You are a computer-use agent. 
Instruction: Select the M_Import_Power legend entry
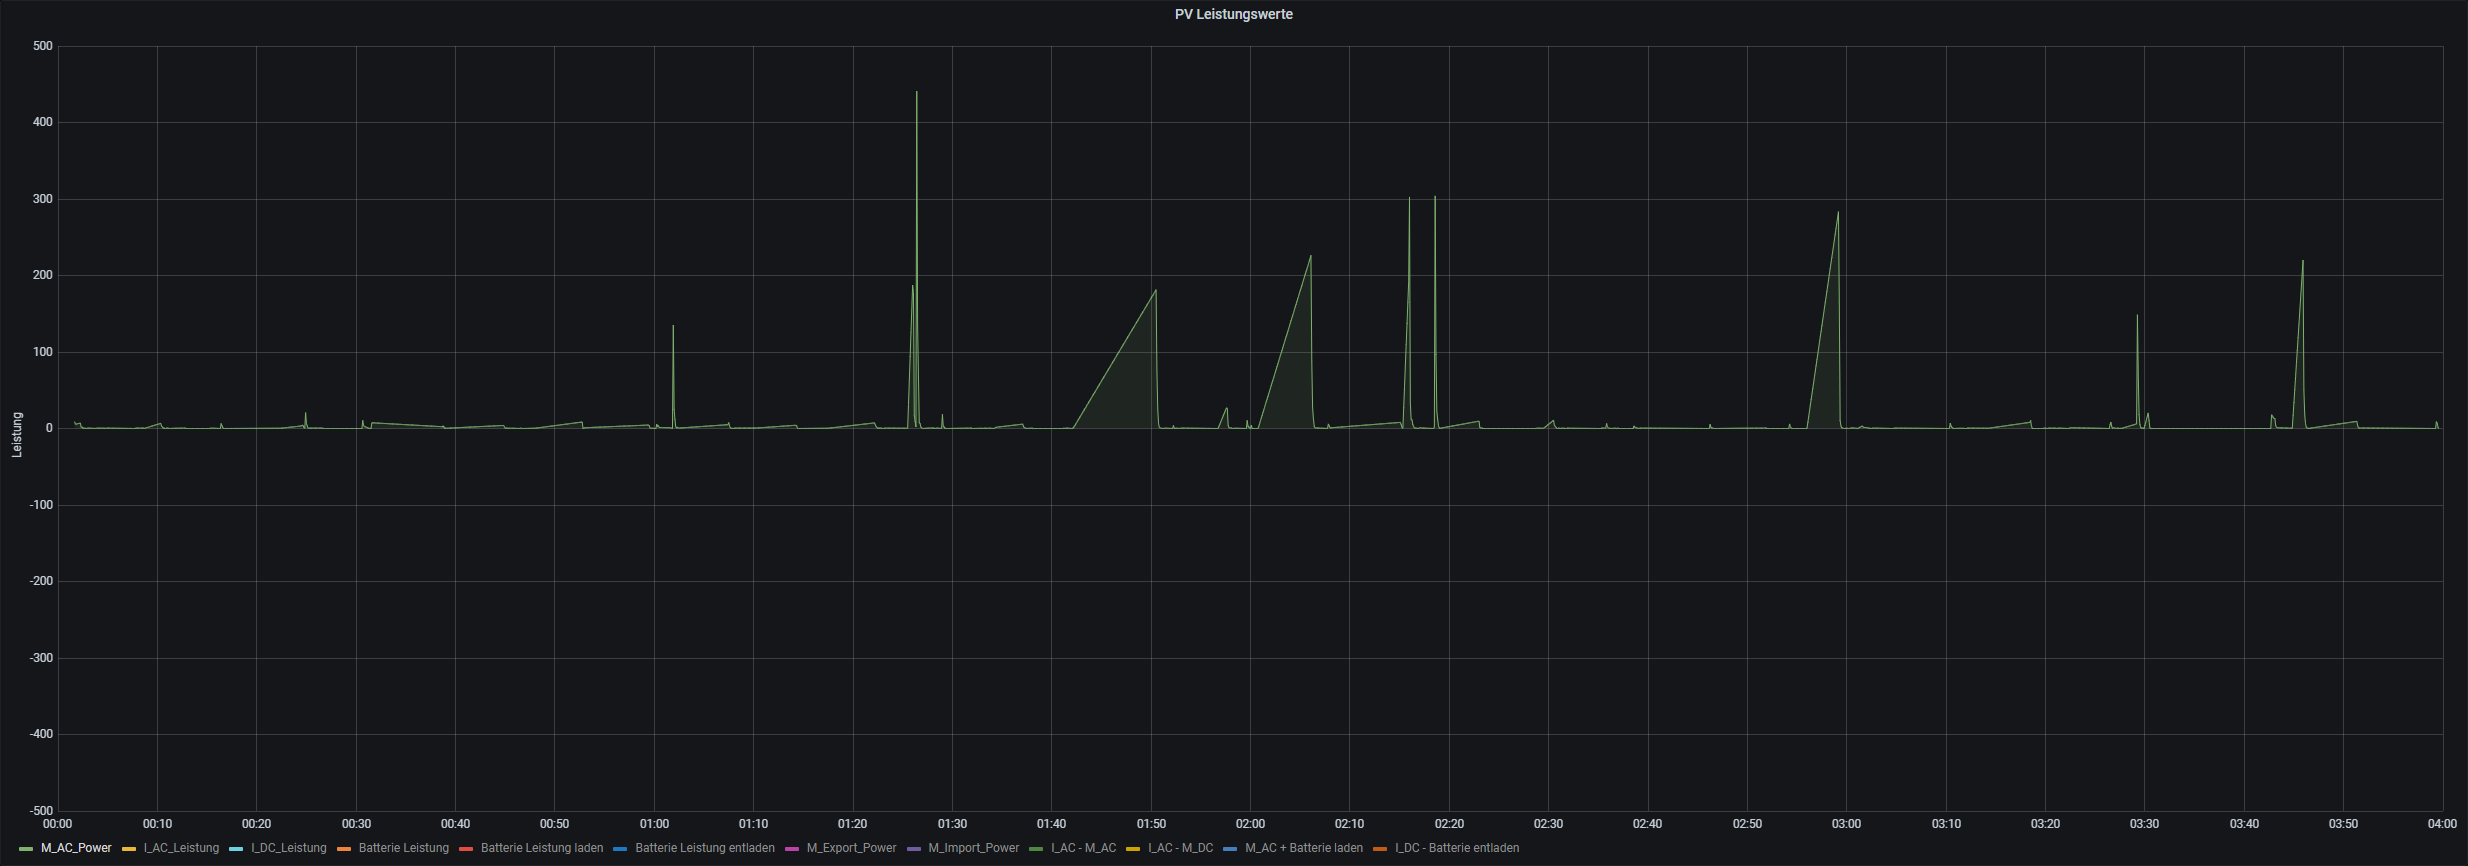click(974, 848)
